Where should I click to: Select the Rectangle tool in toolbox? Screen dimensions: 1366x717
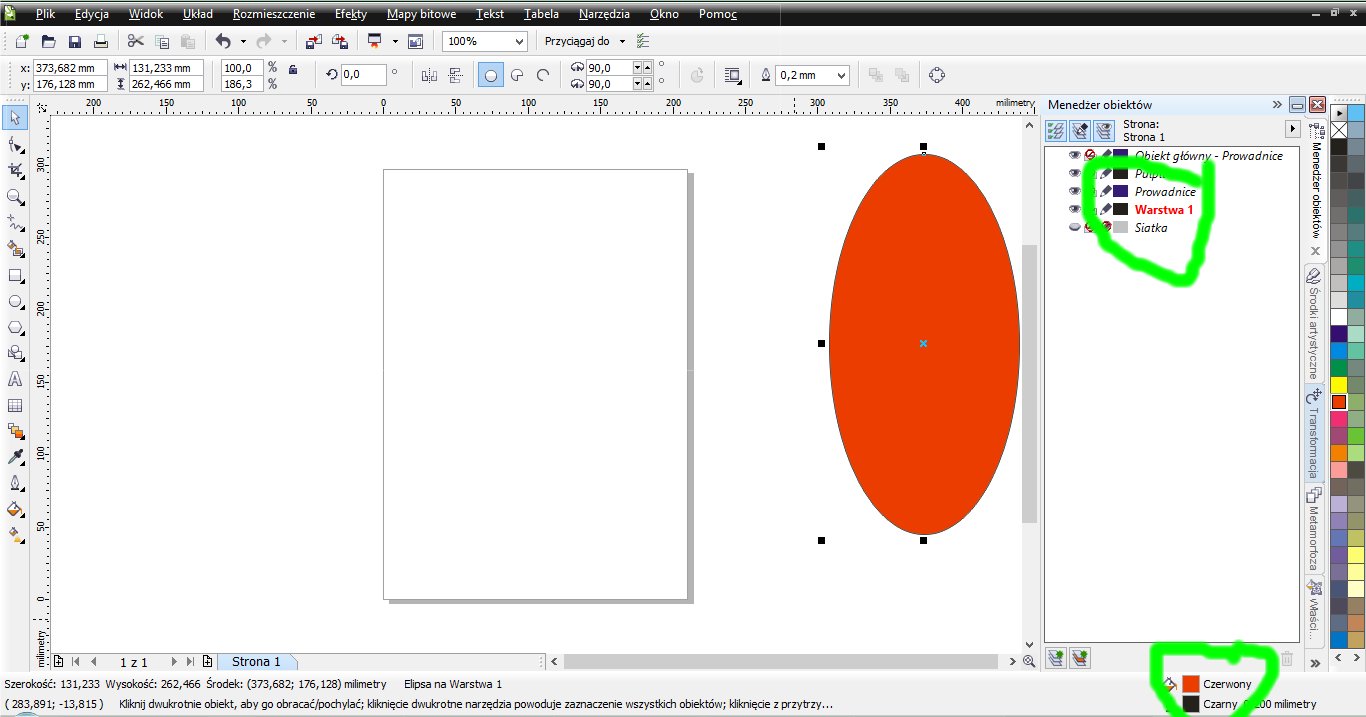15,275
